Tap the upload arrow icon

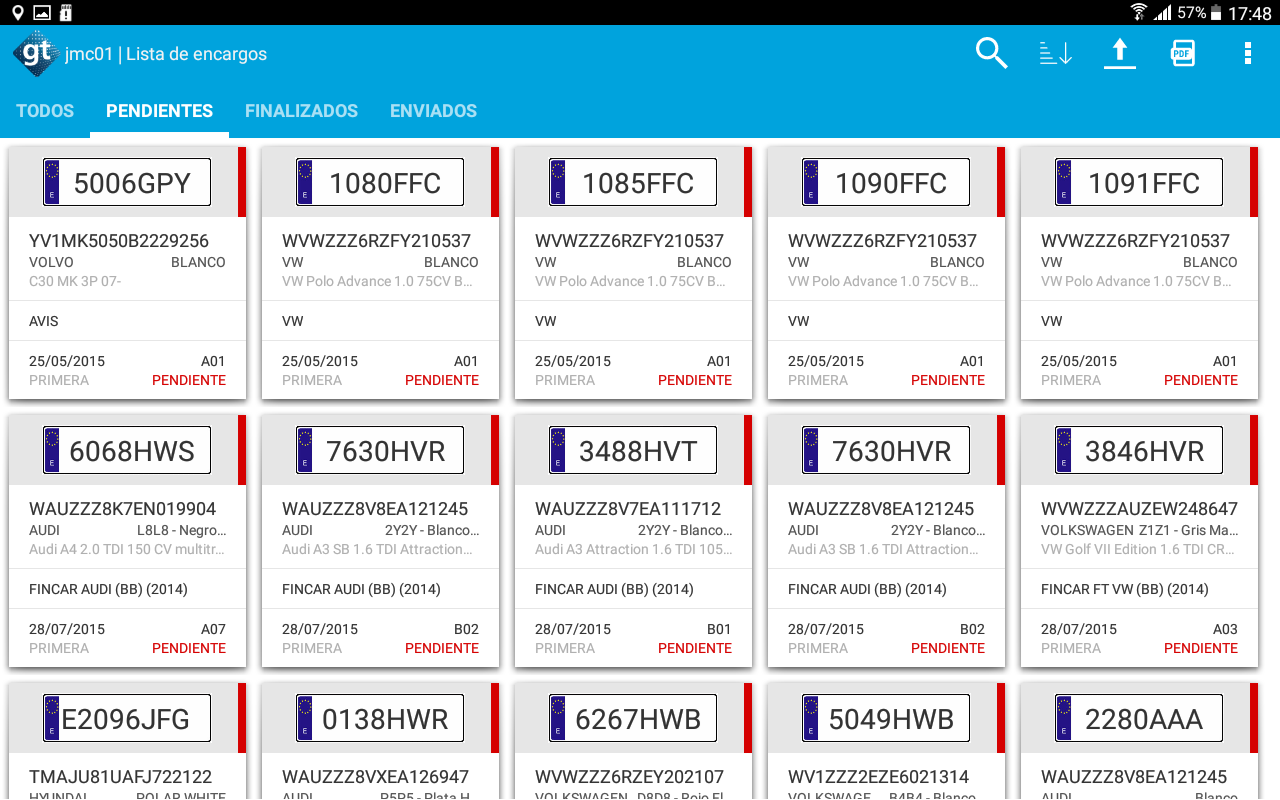pos(1119,53)
